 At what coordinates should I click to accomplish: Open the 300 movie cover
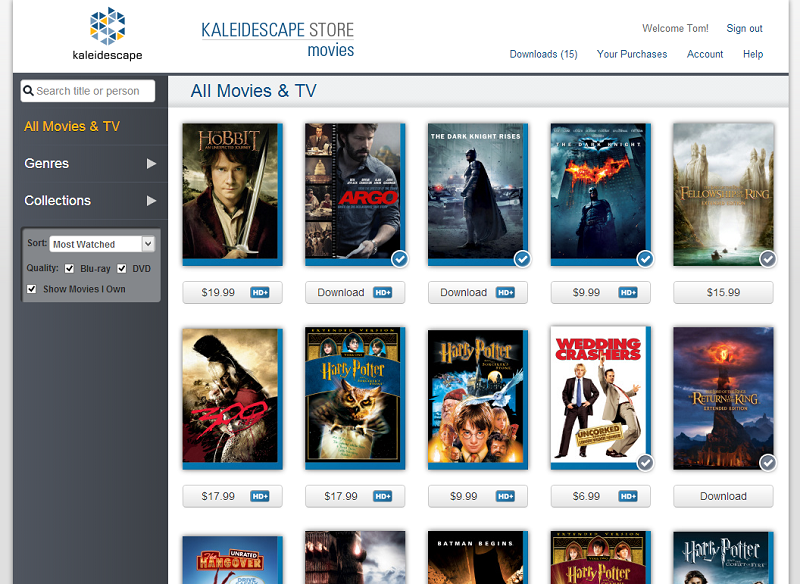(x=233, y=398)
